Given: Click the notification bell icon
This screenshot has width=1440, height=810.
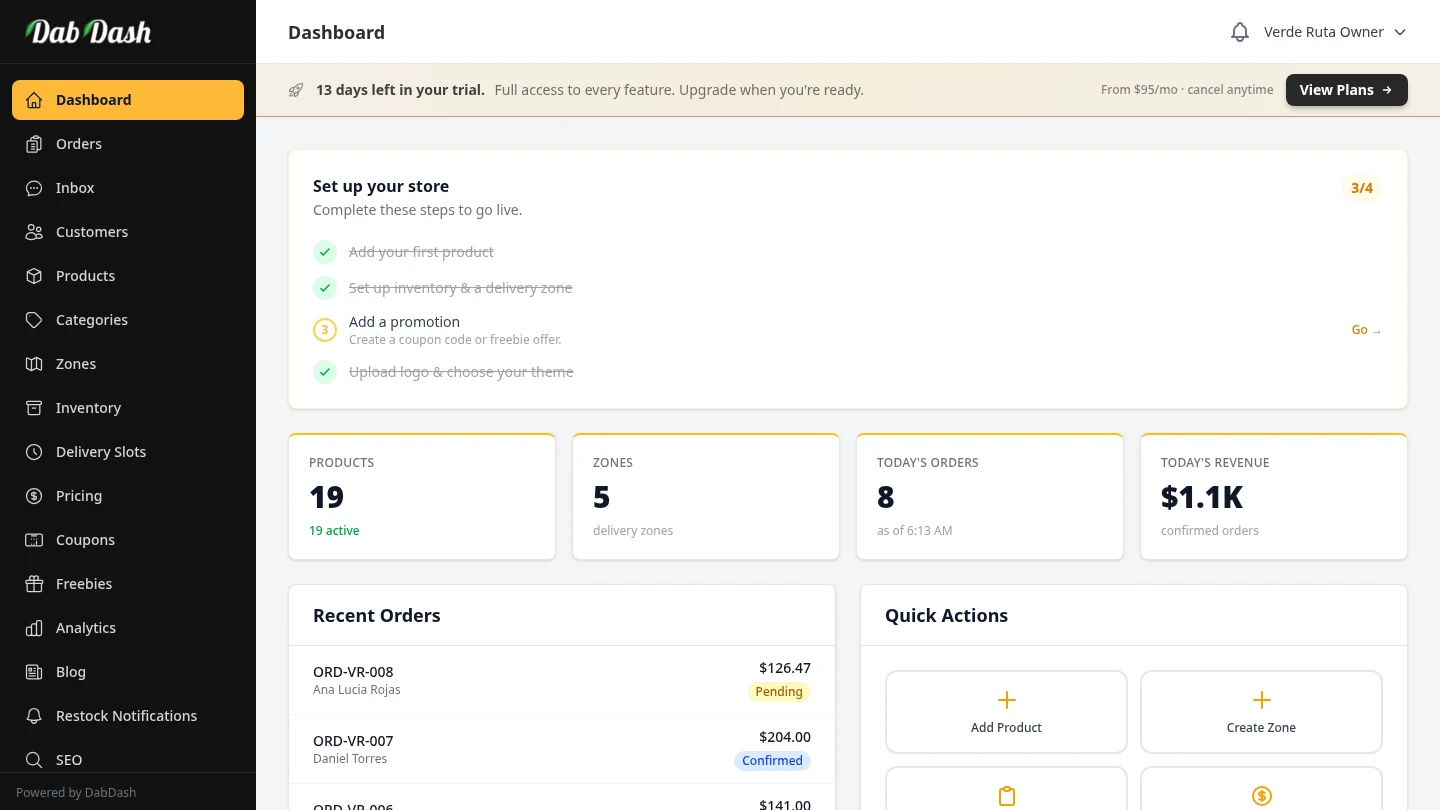Looking at the screenshot, I should click(x=1239, y=31).
